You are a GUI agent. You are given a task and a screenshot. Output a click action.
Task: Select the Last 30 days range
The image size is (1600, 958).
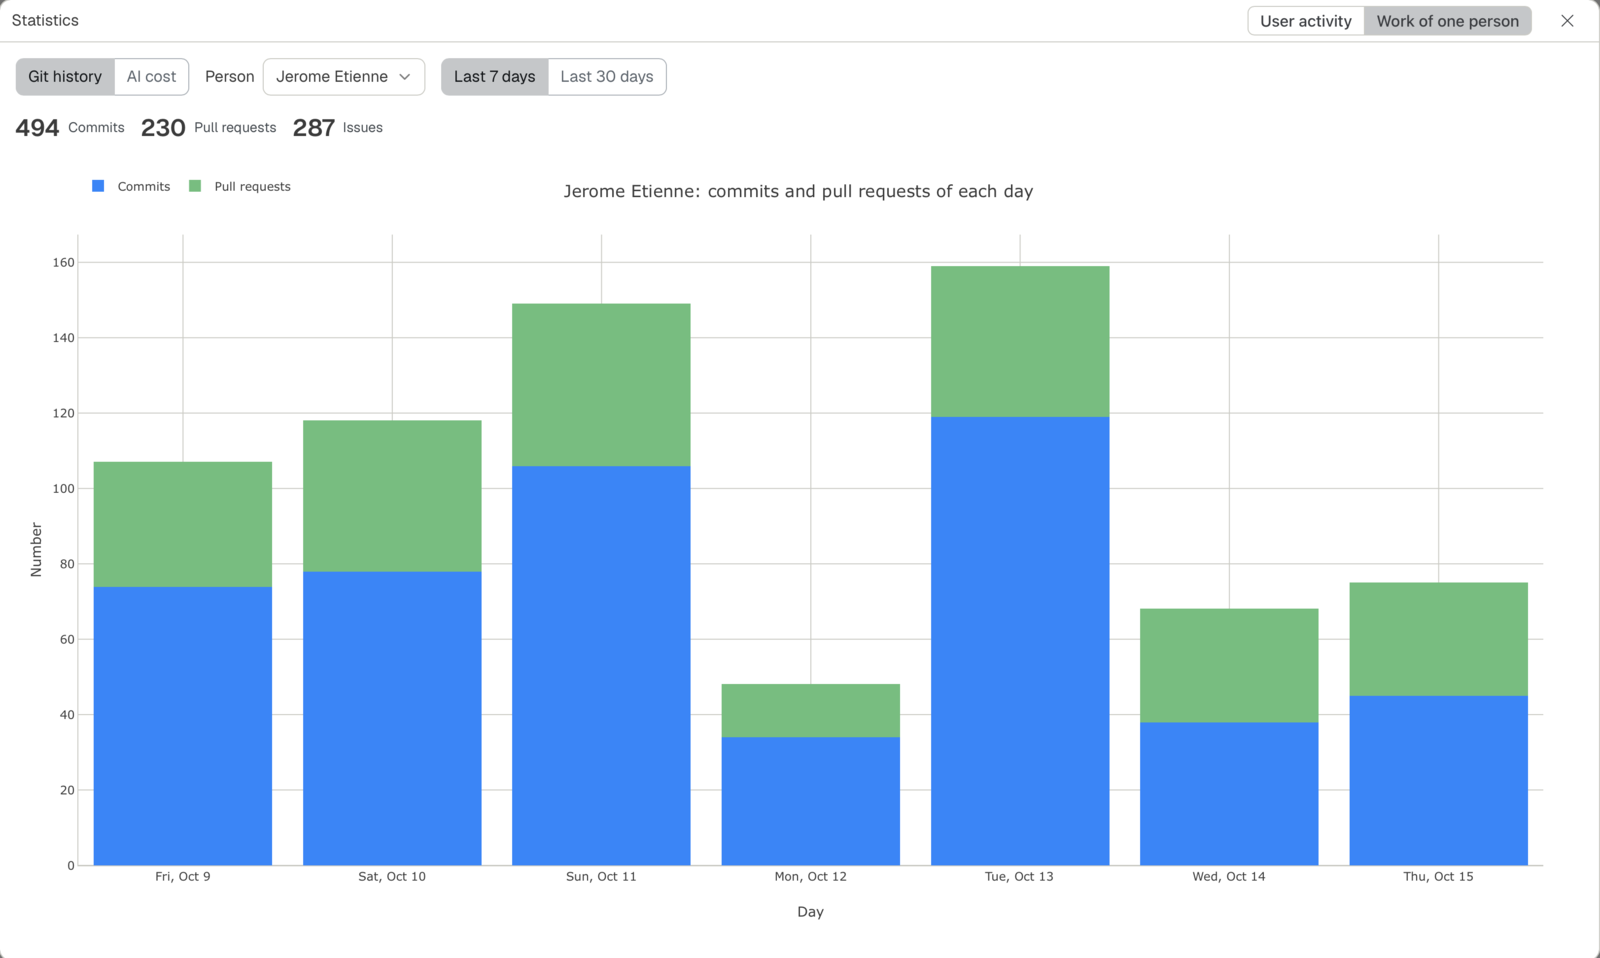click(607, 77)
